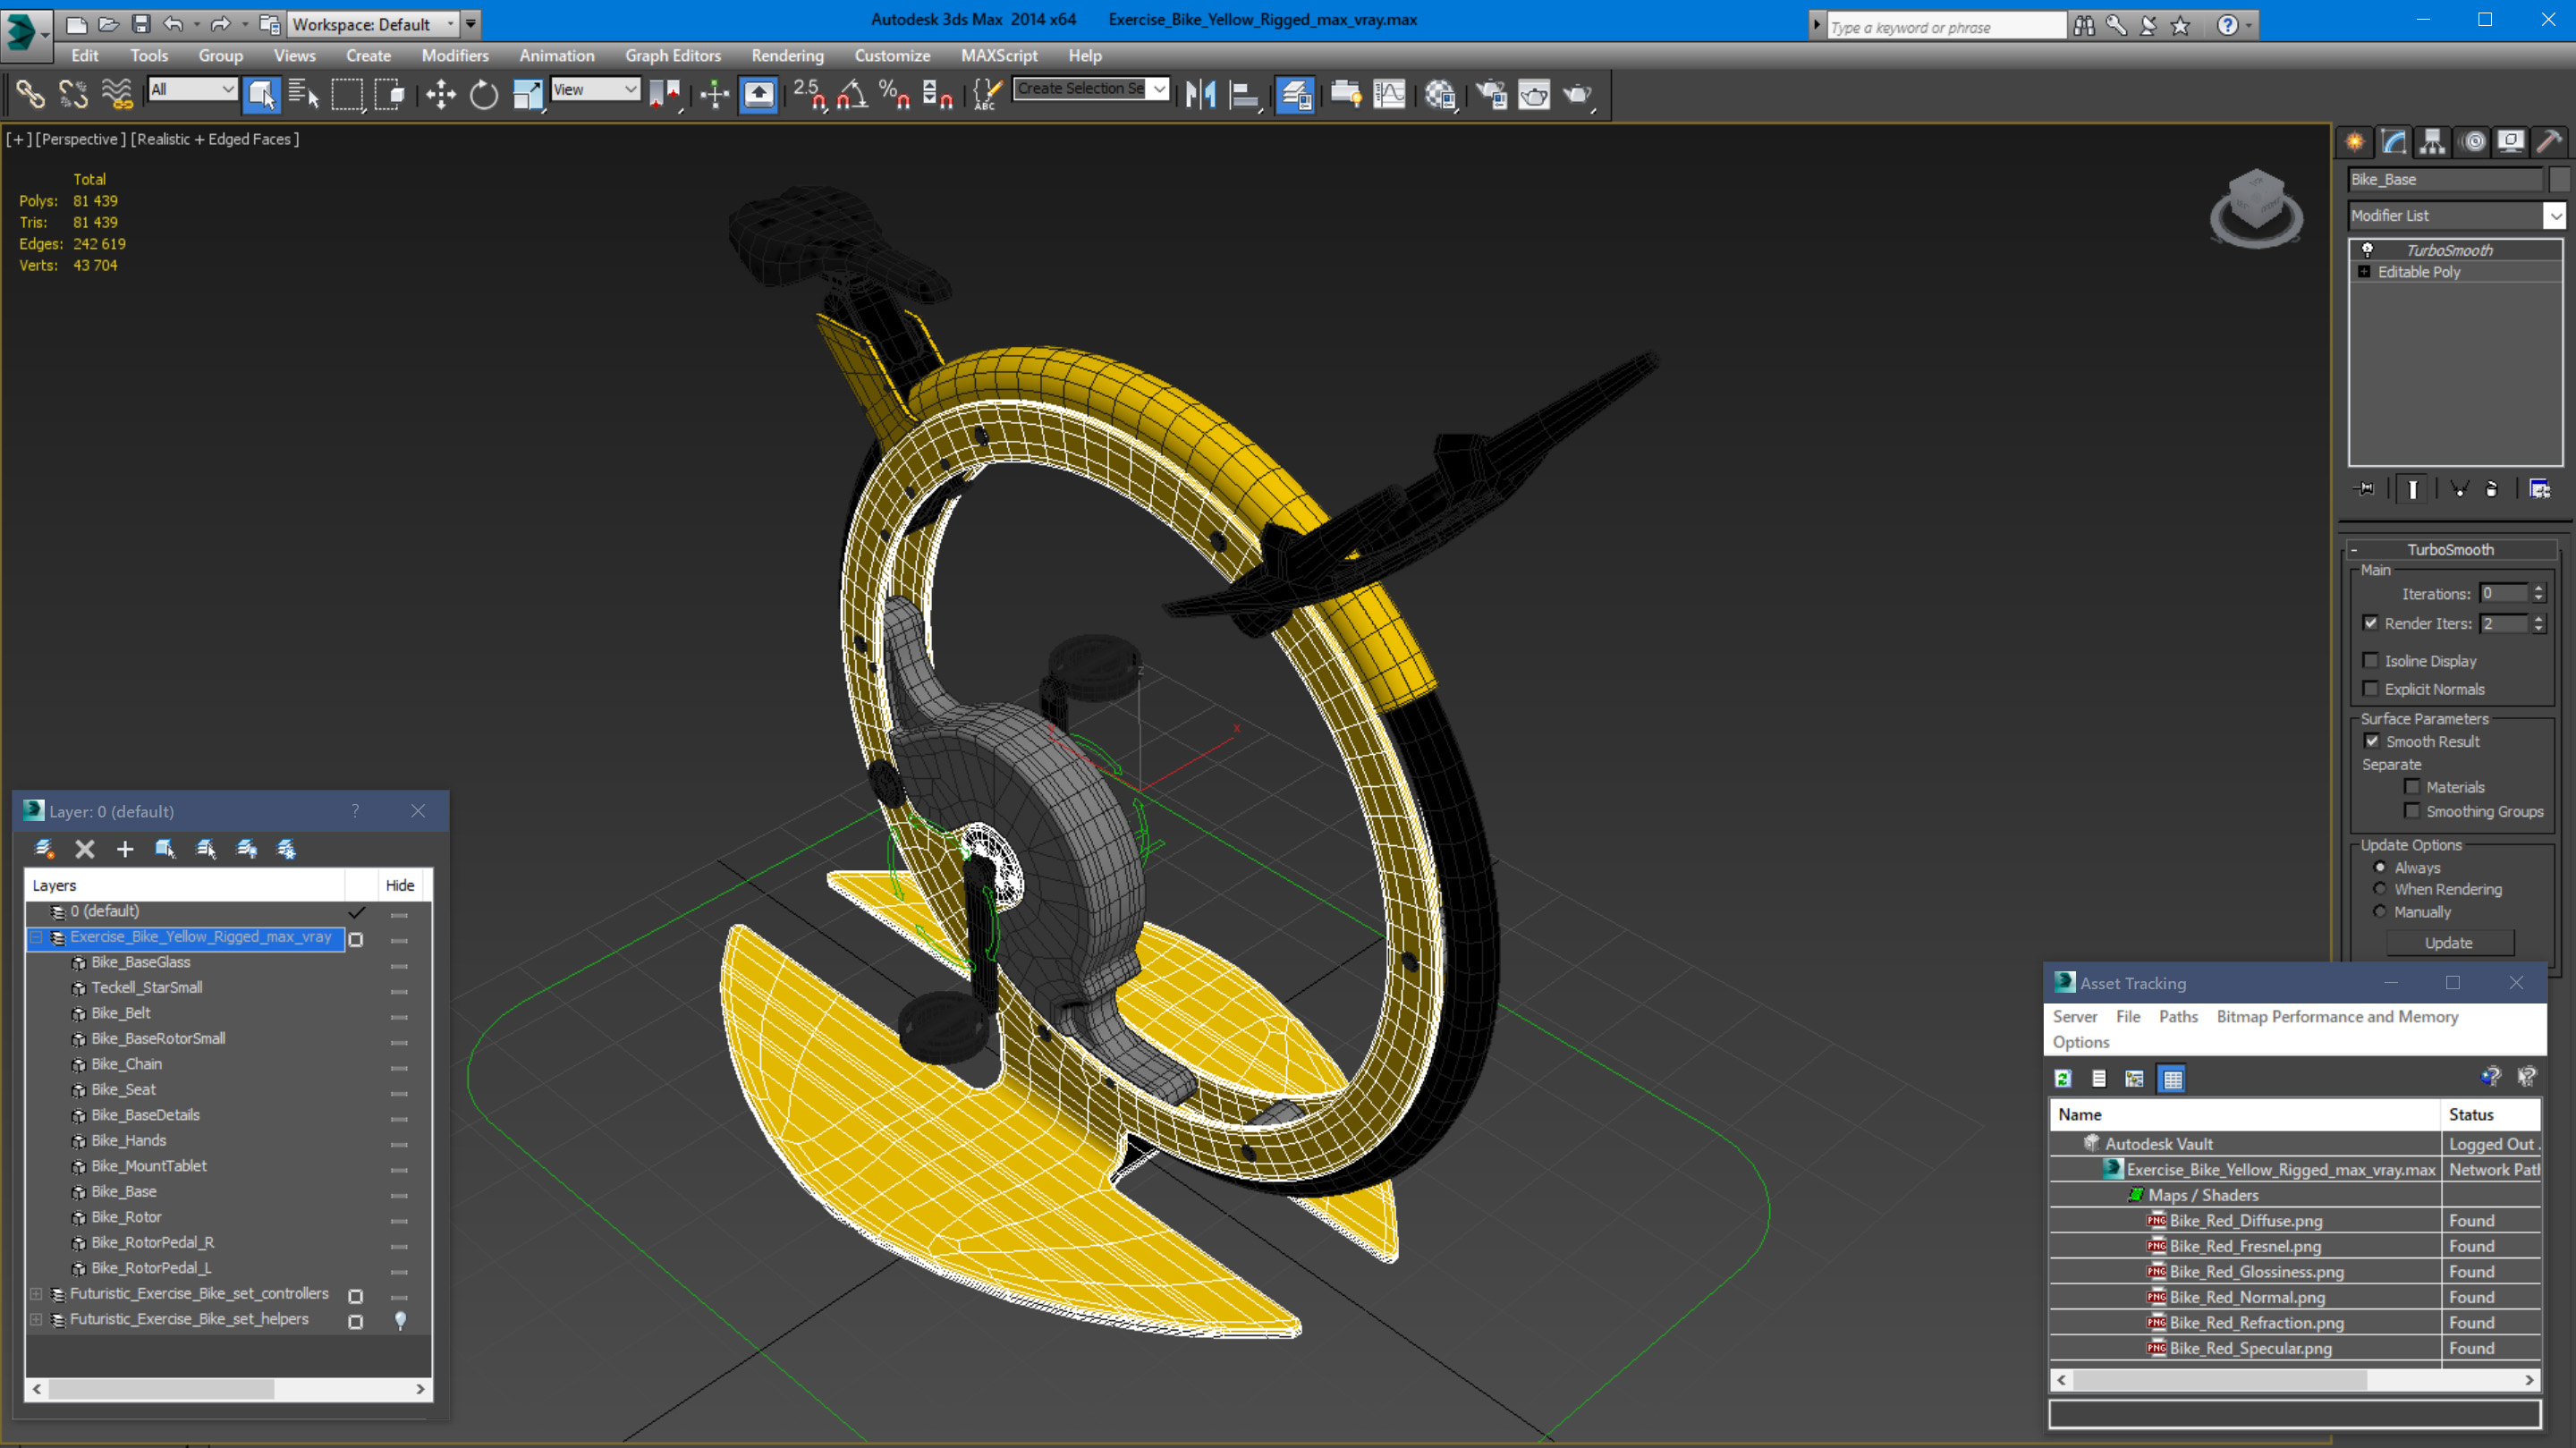Switch Asset Tracking to table view icon

2172,1078
